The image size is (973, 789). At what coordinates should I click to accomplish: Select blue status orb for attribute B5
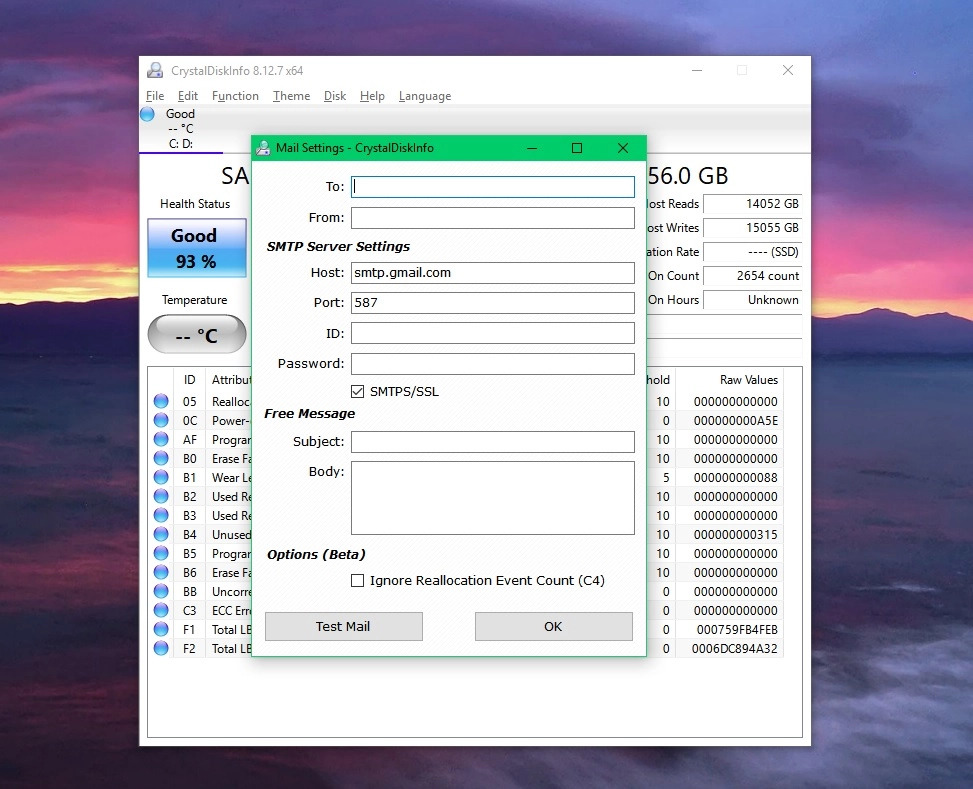161,553
